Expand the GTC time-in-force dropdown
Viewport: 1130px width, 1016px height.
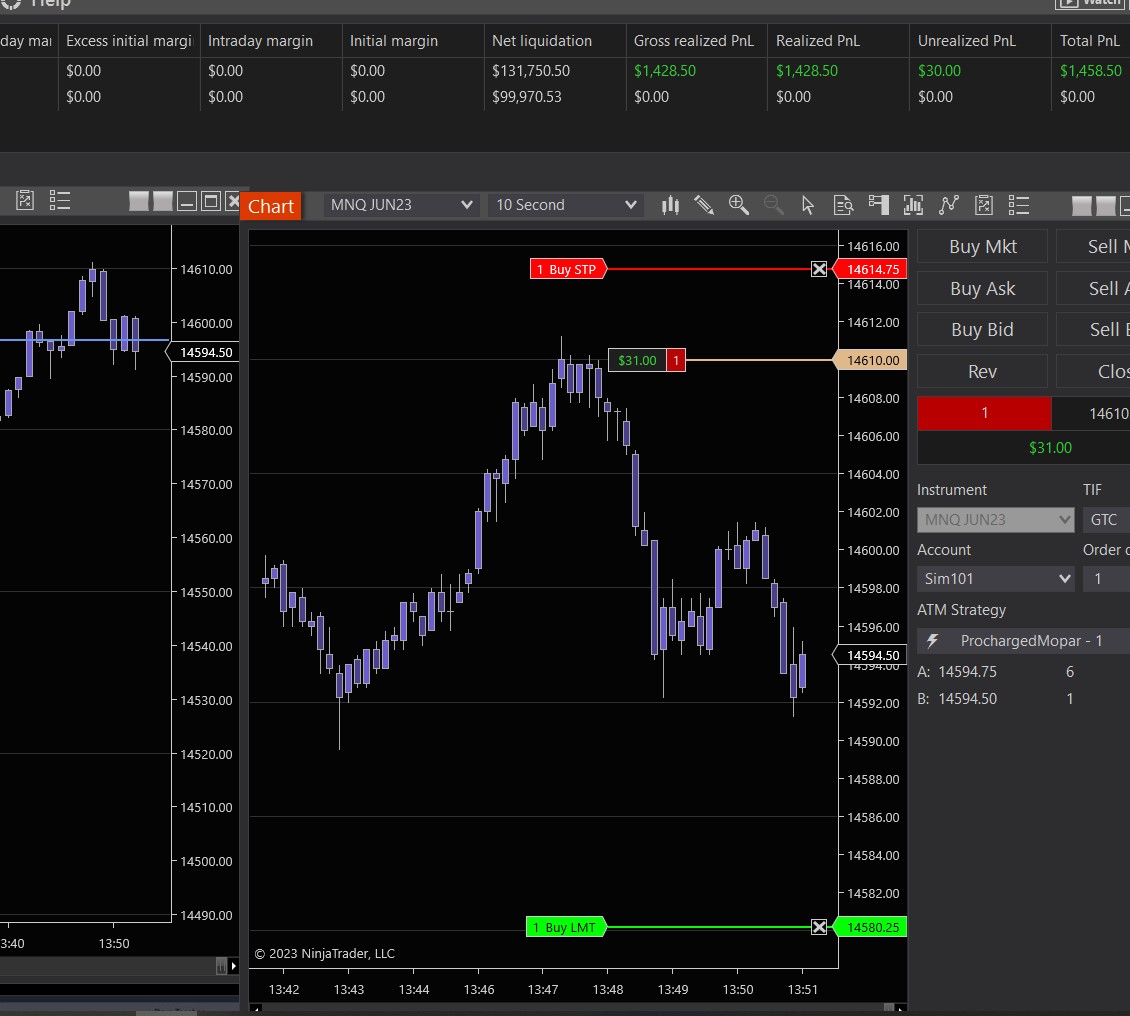(1105, 520)
